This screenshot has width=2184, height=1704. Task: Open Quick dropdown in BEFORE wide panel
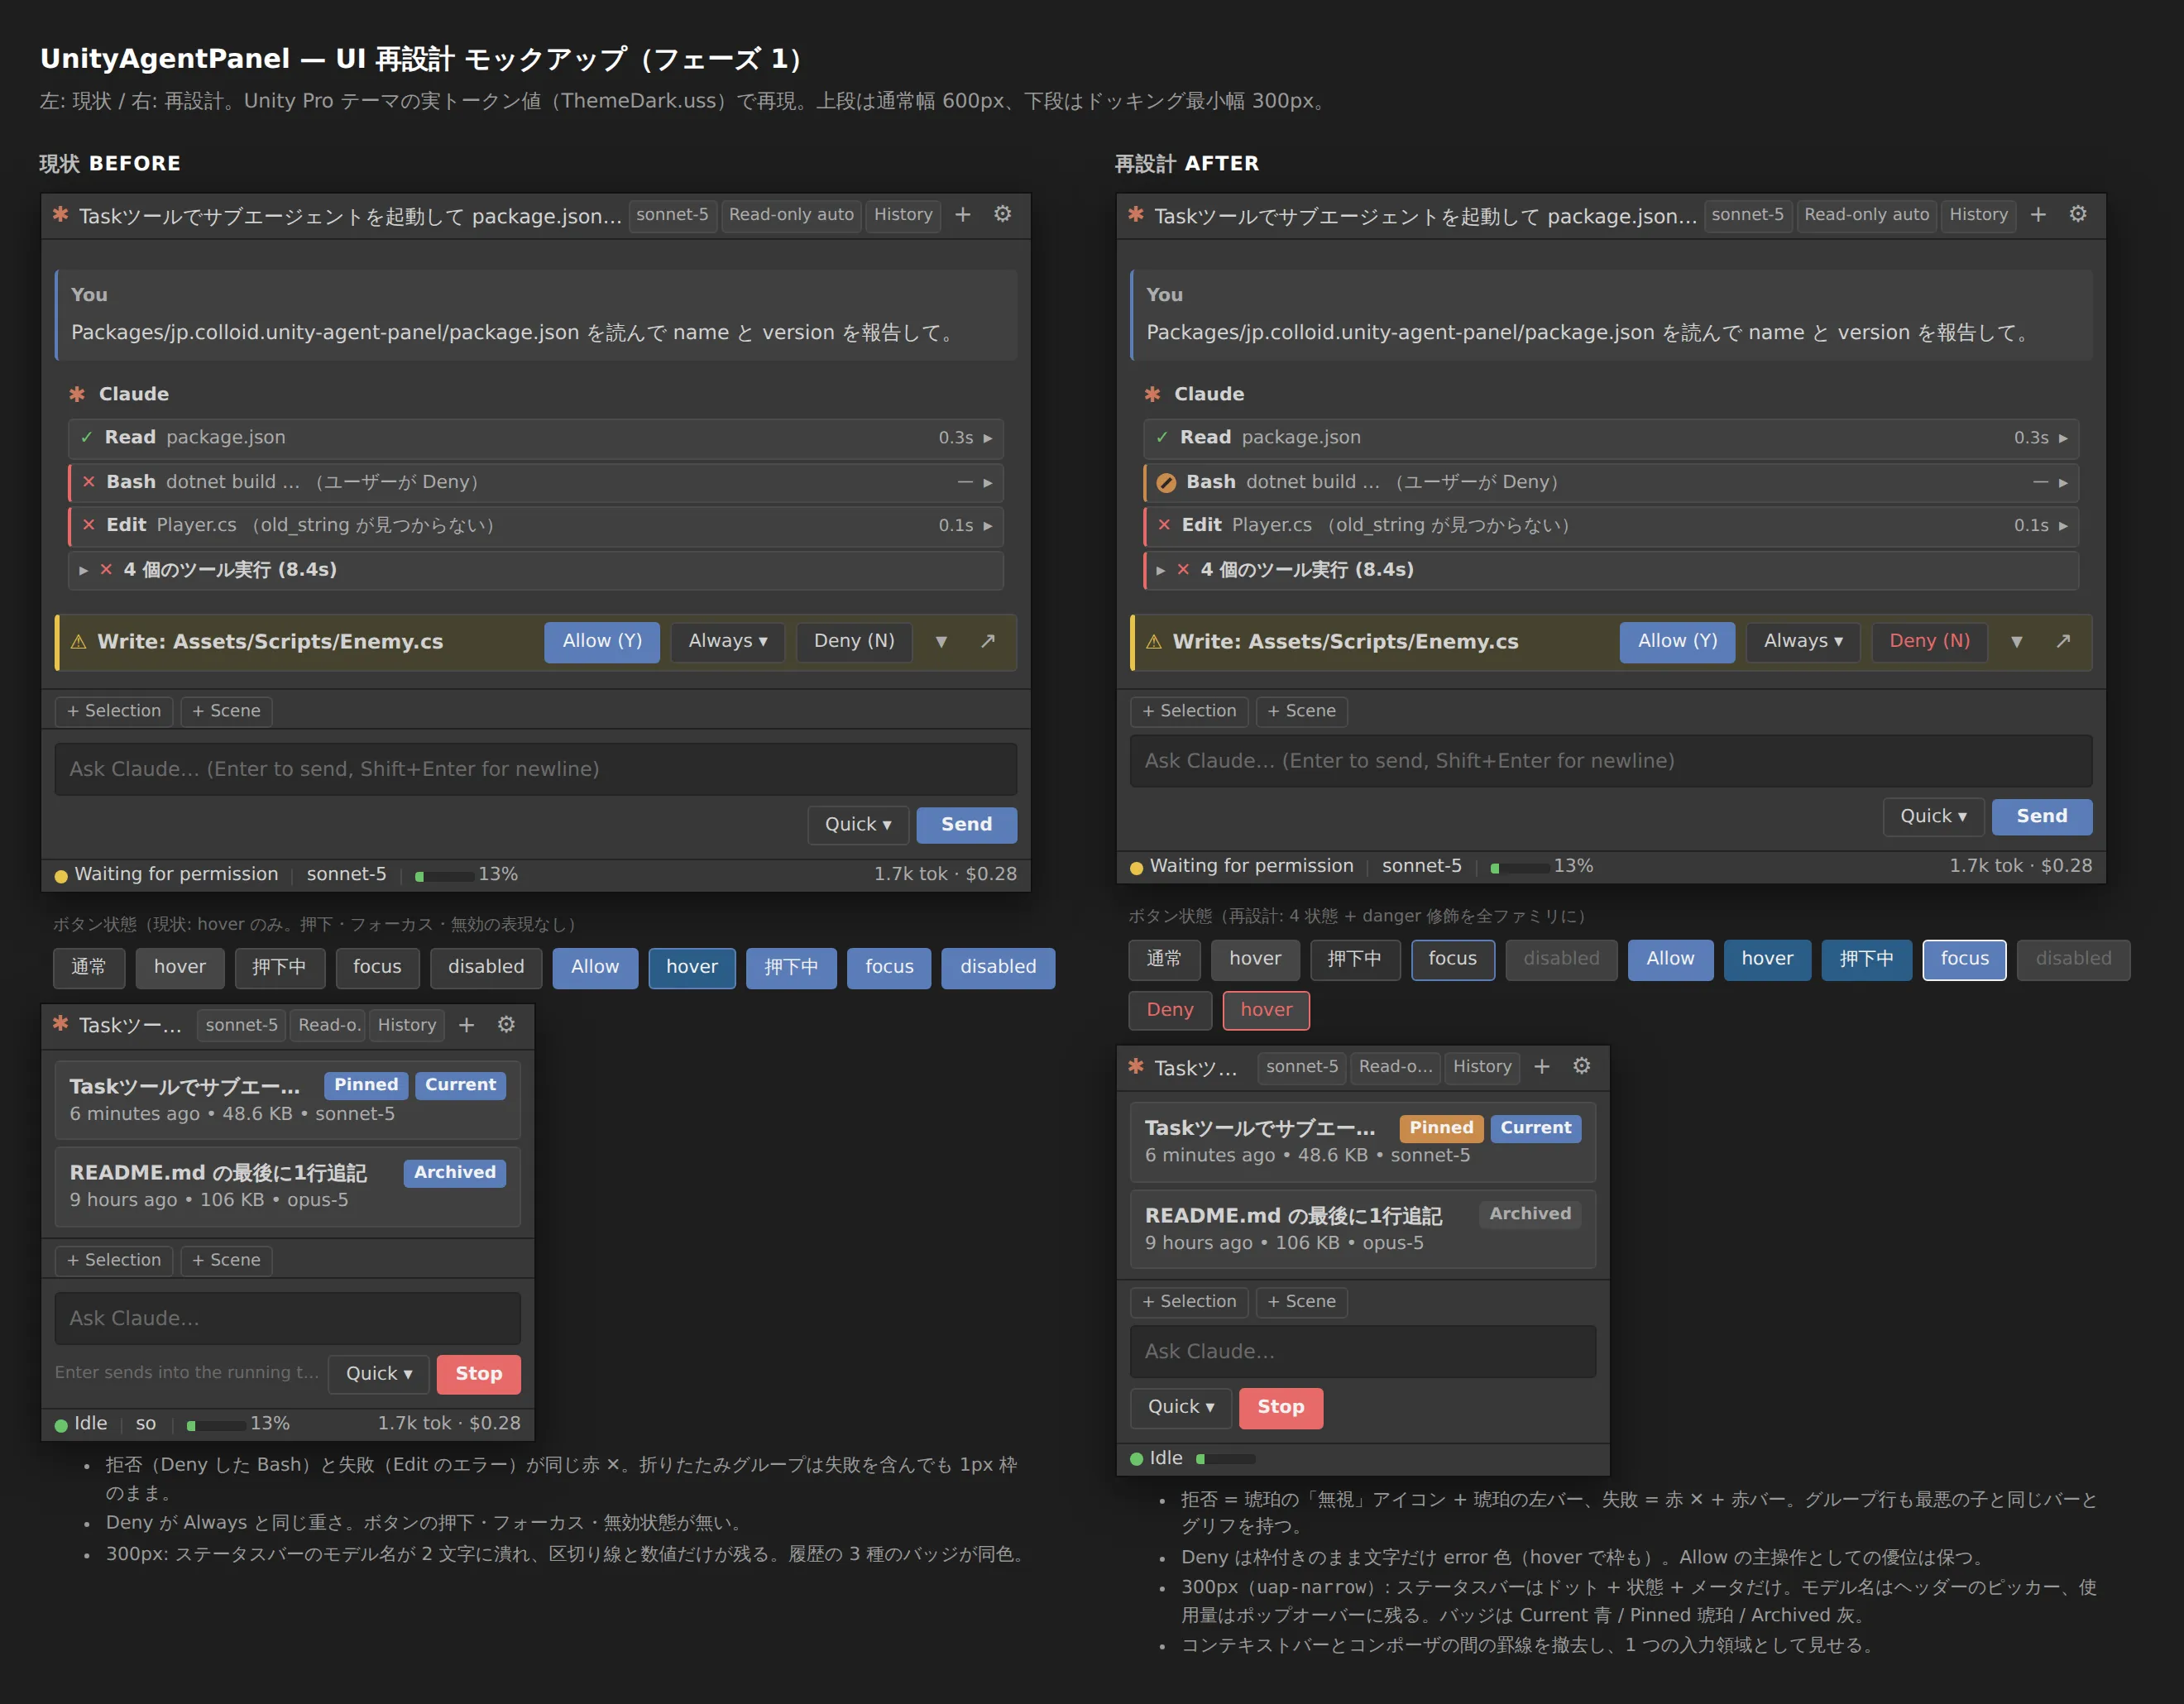[858, 825]
